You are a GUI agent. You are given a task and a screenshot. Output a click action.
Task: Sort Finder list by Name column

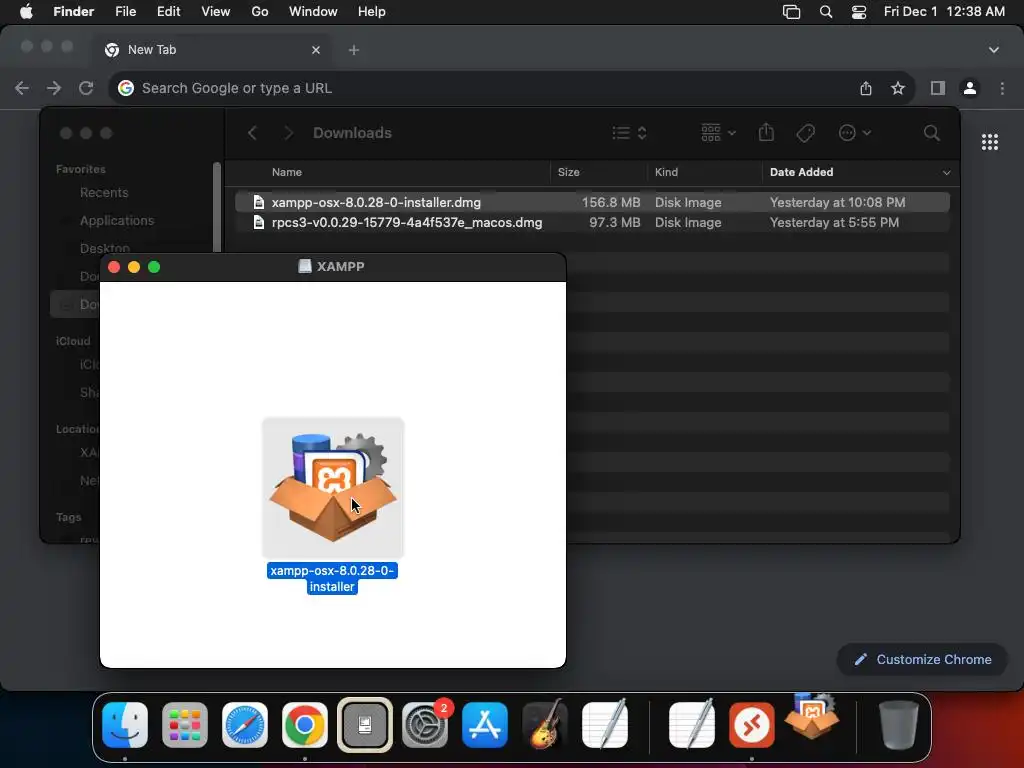287,172
